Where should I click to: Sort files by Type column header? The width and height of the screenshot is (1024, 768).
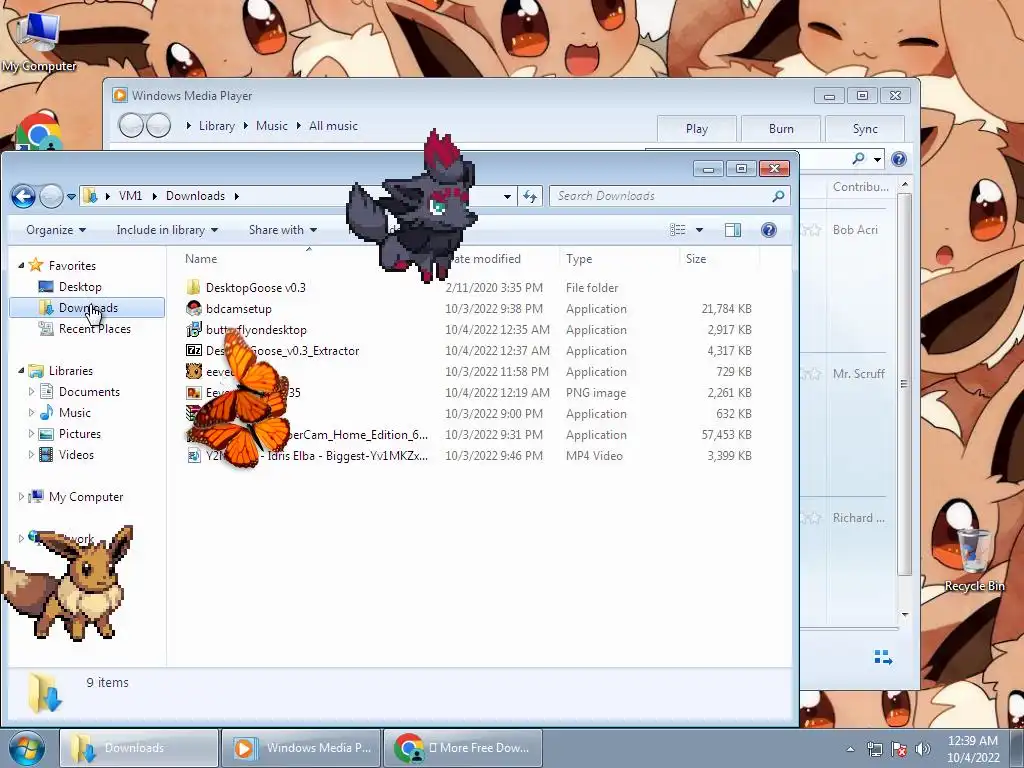579,259
